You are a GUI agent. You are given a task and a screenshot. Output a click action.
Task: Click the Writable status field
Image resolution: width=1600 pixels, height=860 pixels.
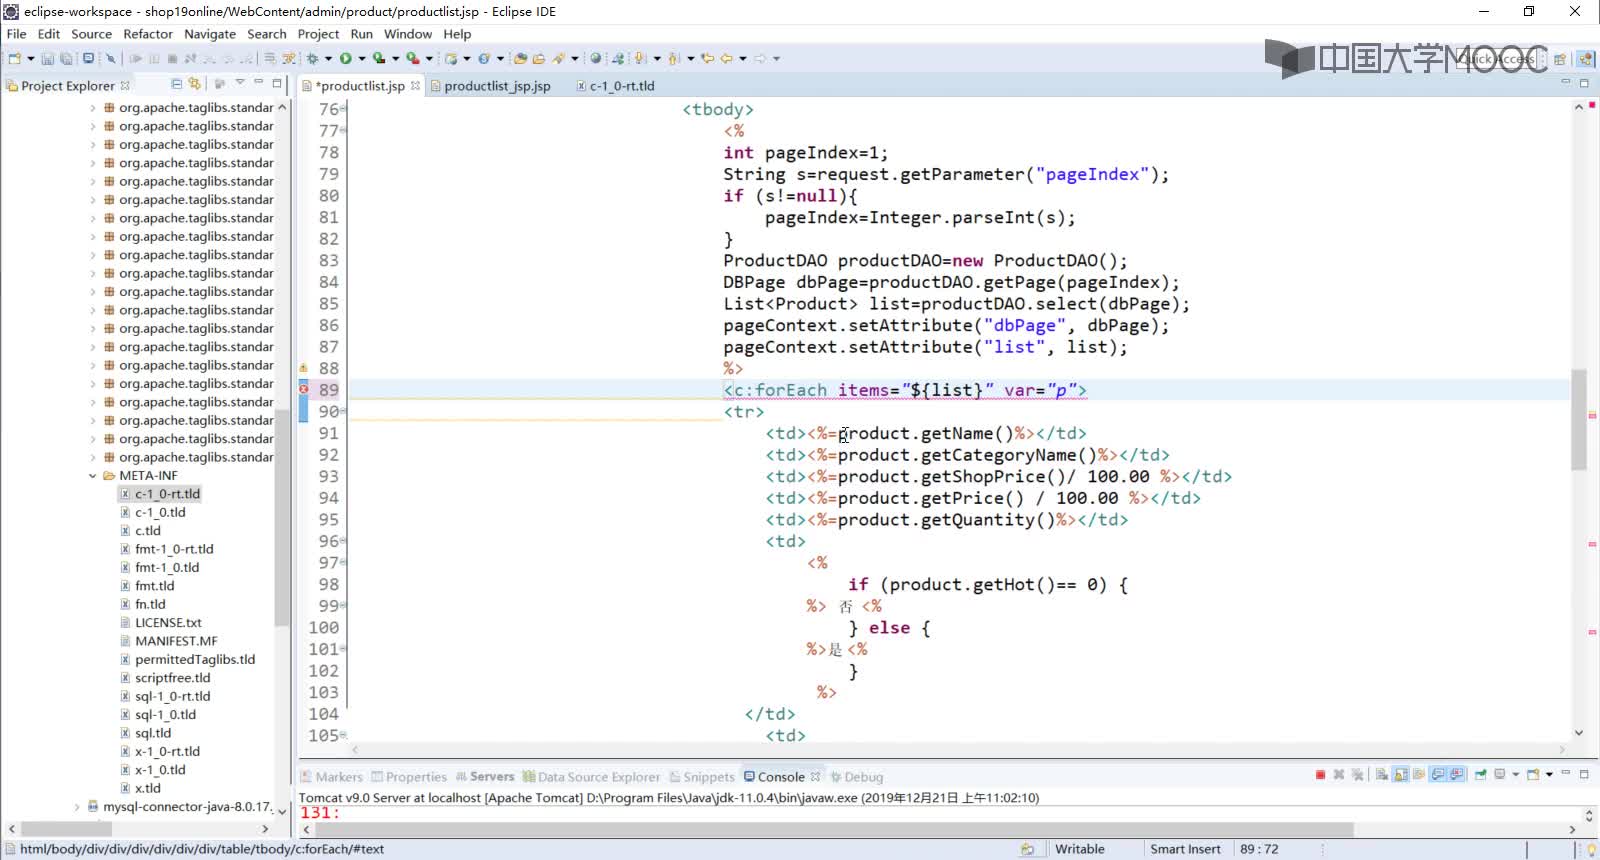1080,849
